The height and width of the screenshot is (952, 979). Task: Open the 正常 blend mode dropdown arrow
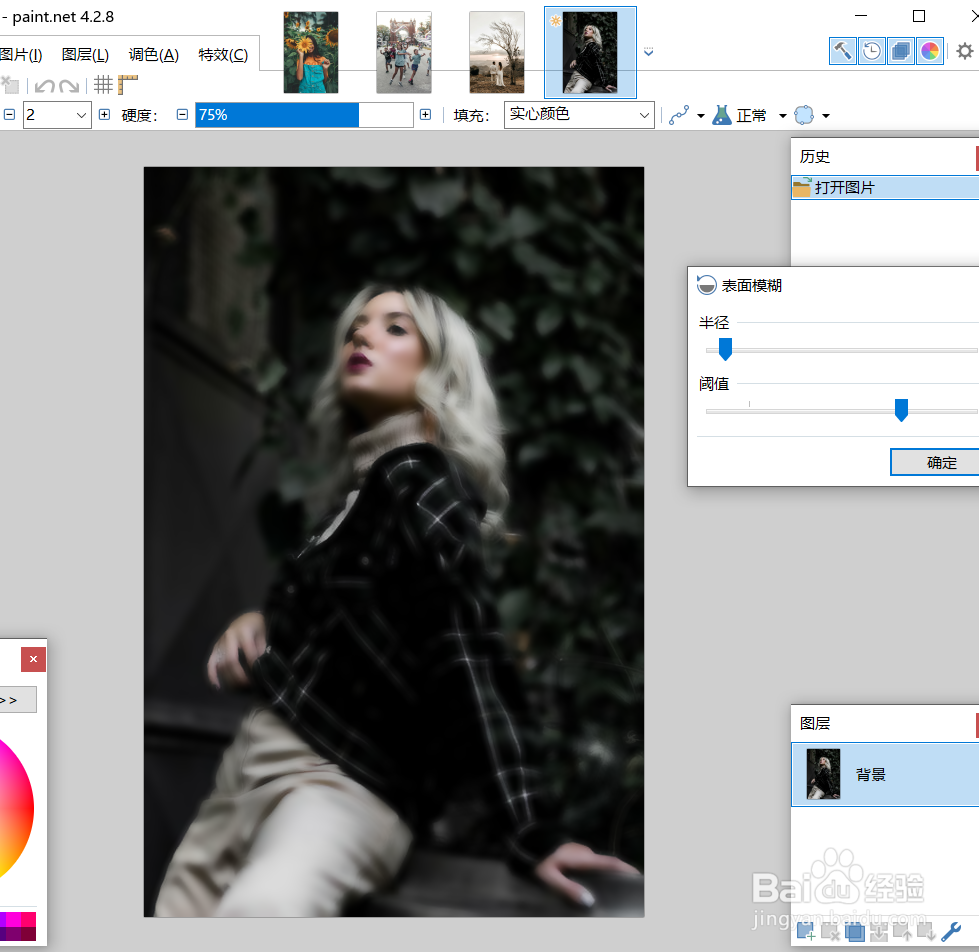tap(782, 116)
